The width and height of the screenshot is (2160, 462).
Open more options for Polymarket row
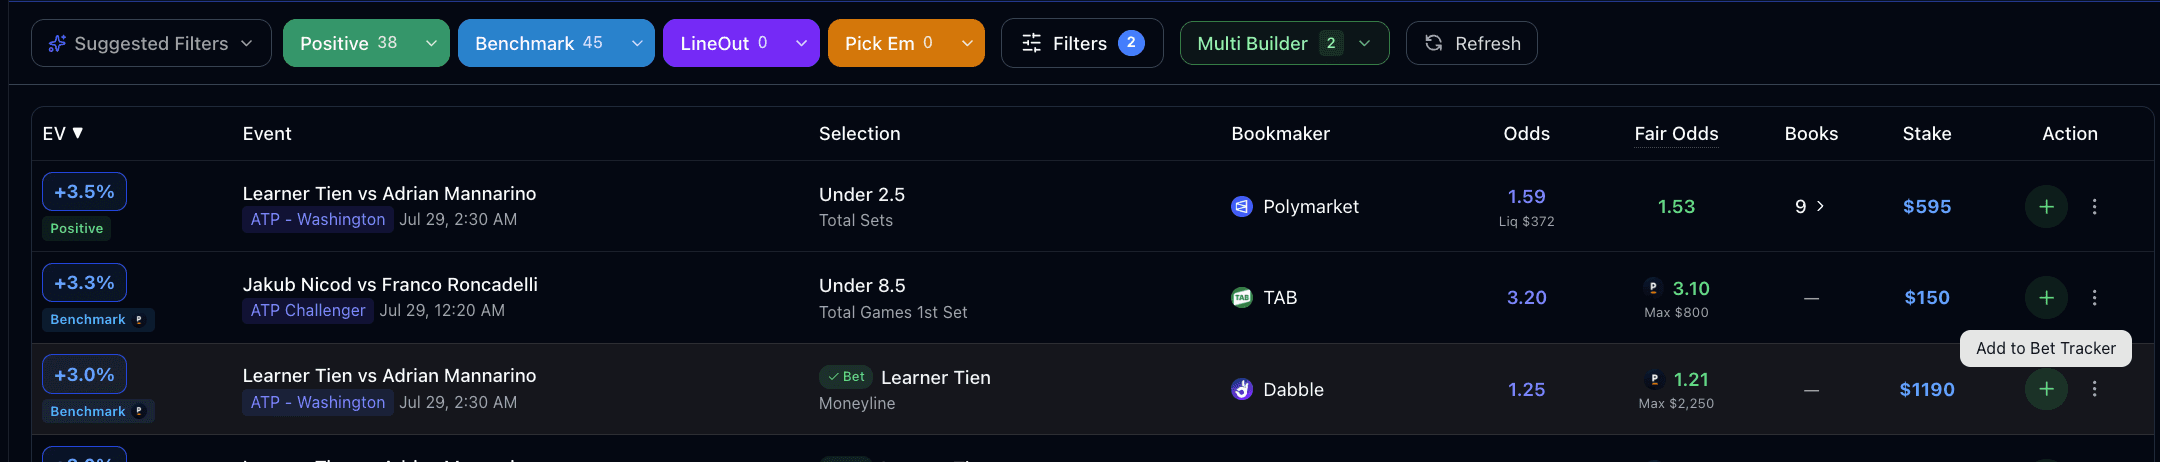pyautogui.click(x=2094, y=207)
